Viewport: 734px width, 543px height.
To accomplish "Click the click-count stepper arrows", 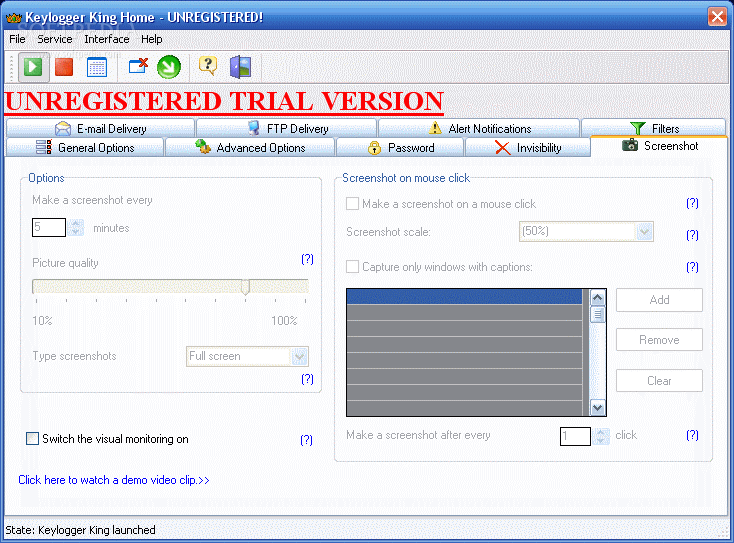I will tap(601, 436).
